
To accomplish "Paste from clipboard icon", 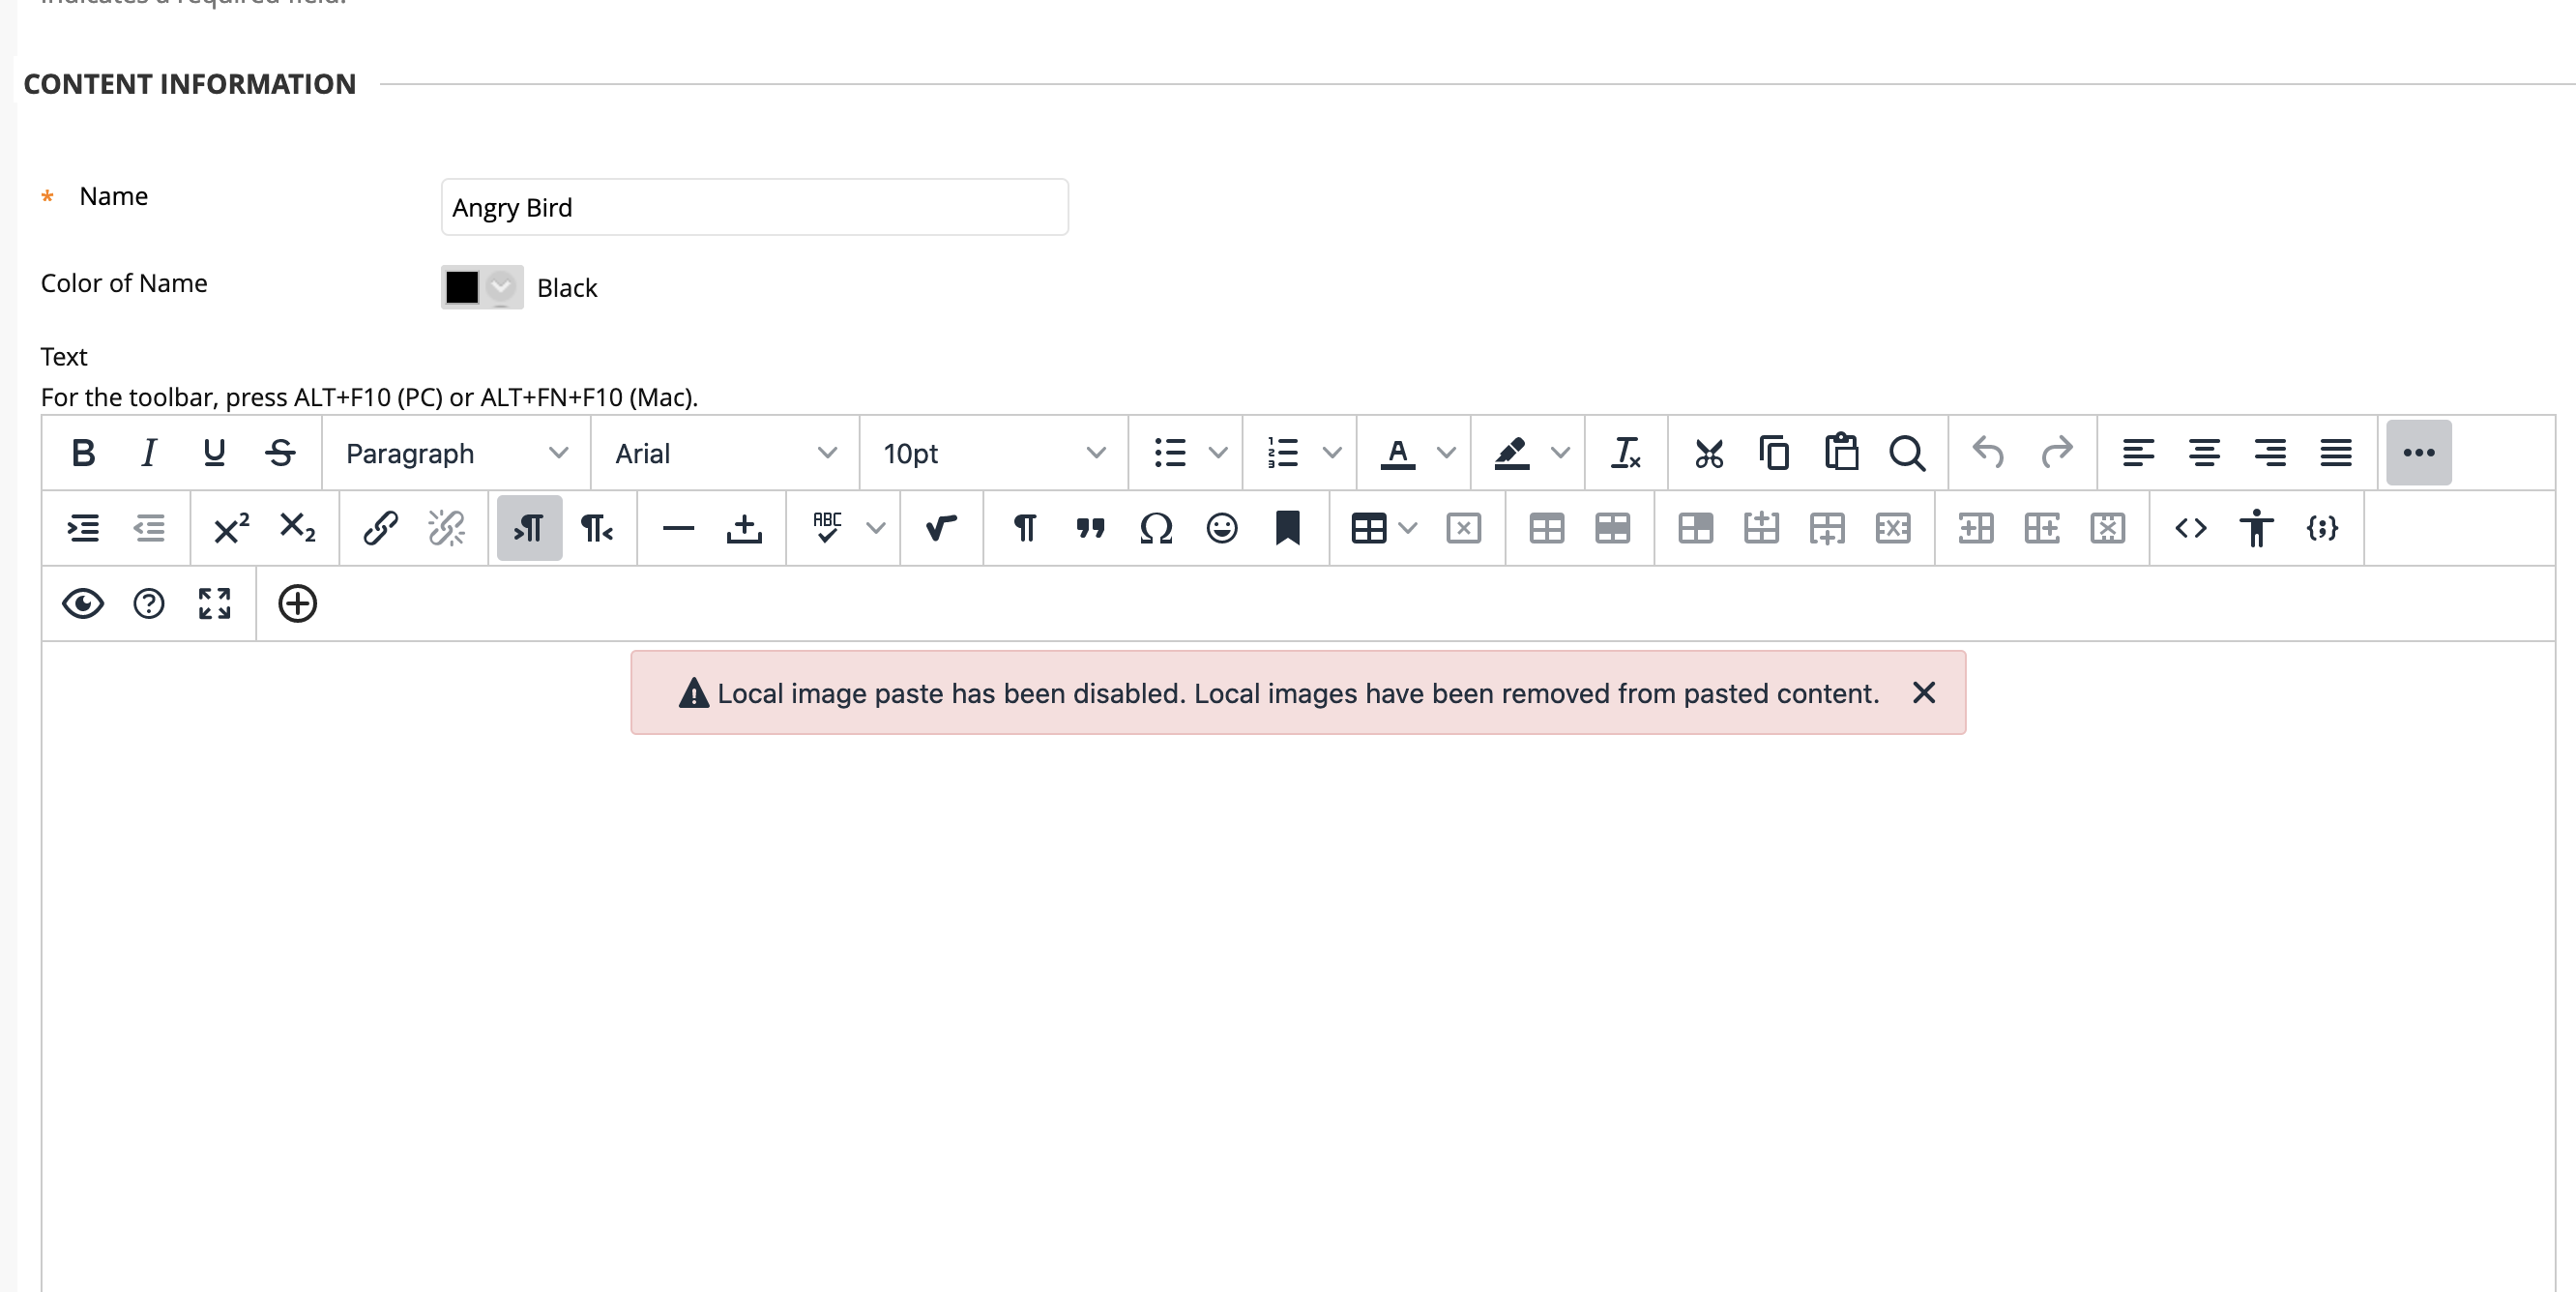I will 1841,453.
